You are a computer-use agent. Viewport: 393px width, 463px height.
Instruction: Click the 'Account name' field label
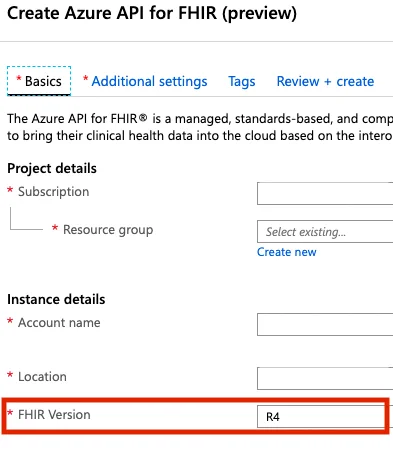coord(59,323)
